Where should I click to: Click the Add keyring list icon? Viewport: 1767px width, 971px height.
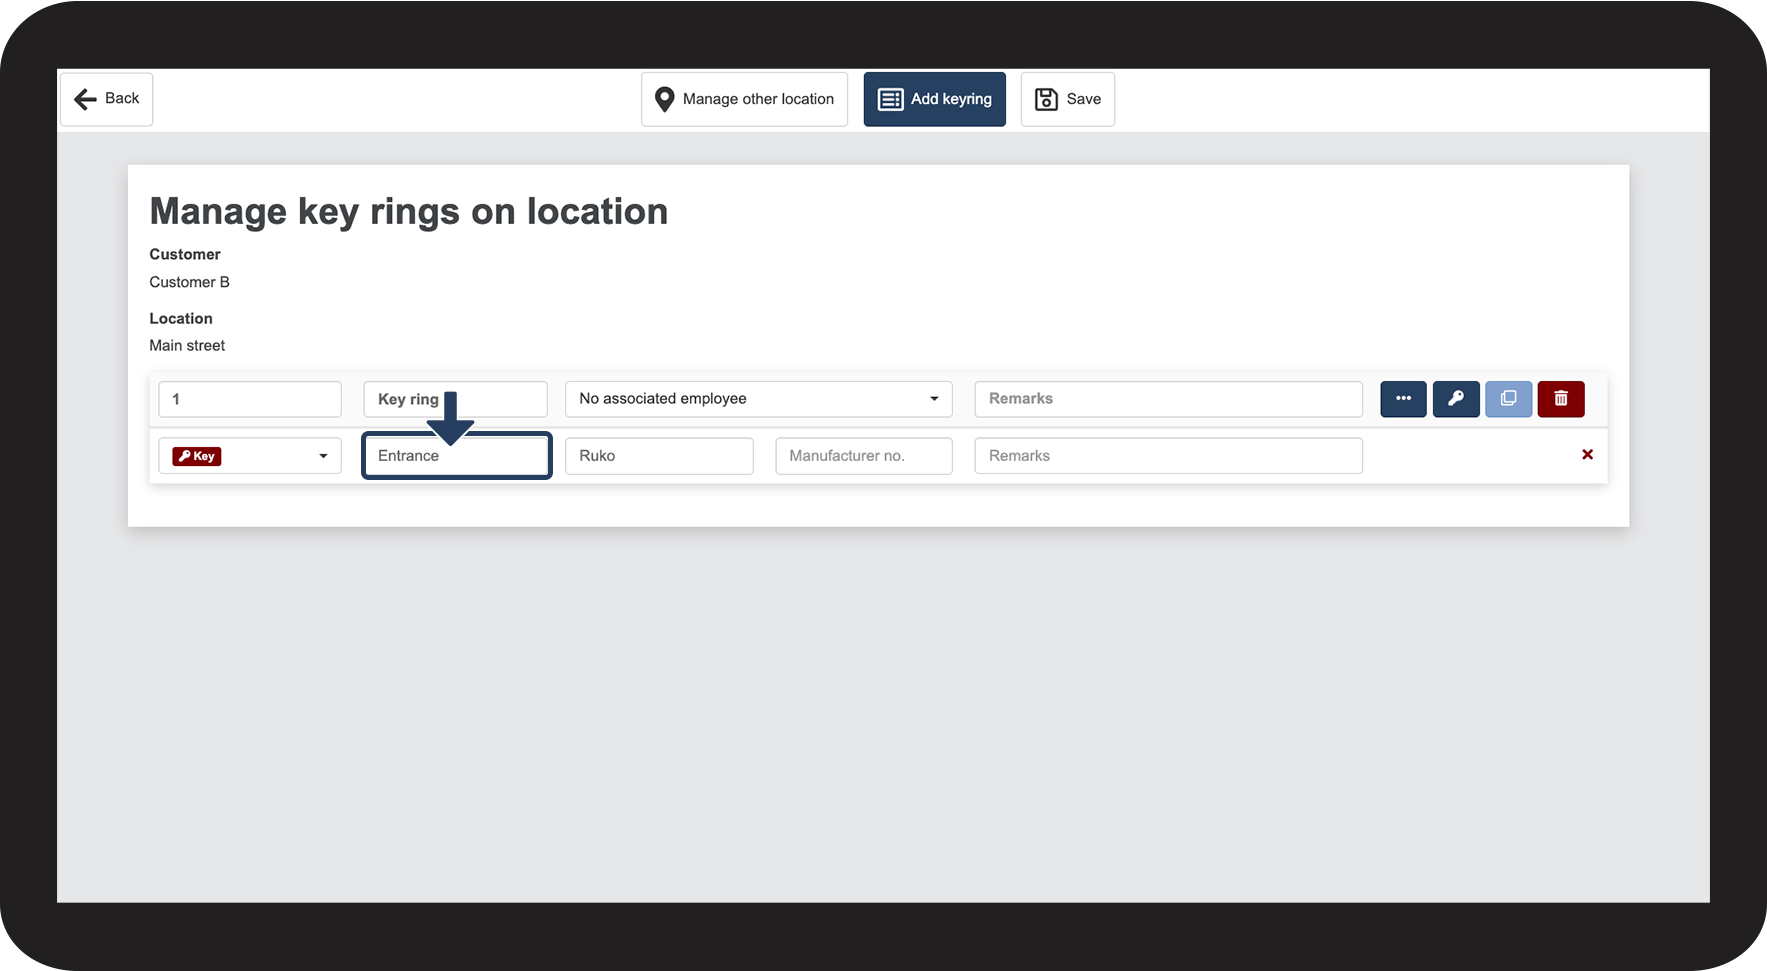890,99
